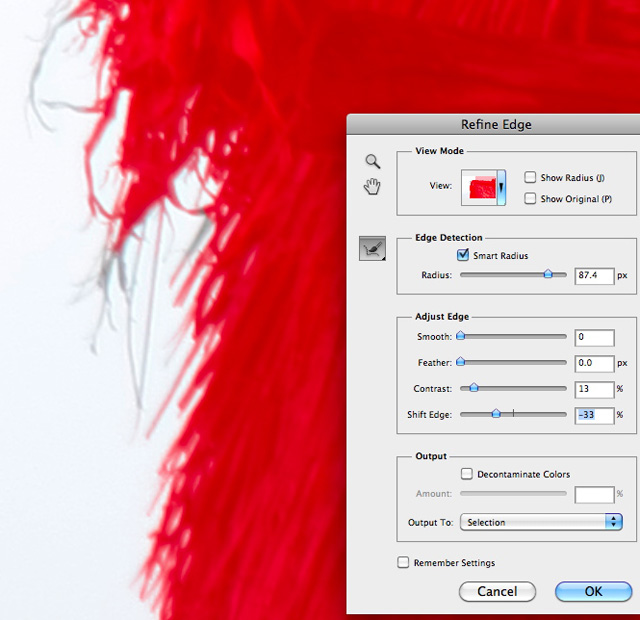Click the Contrast slider handle

click(473, 388)
